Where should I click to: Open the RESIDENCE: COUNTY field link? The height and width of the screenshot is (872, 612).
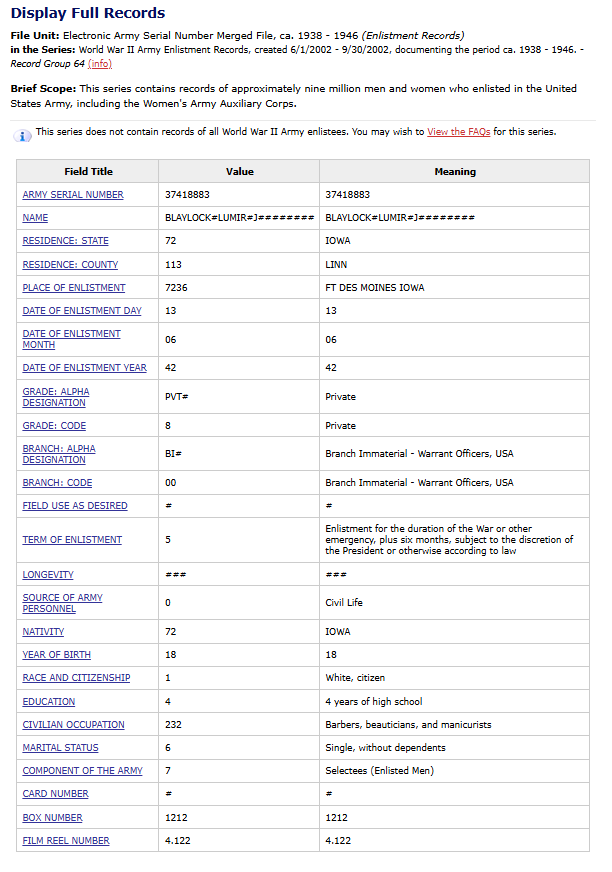[x=70, y=265]
